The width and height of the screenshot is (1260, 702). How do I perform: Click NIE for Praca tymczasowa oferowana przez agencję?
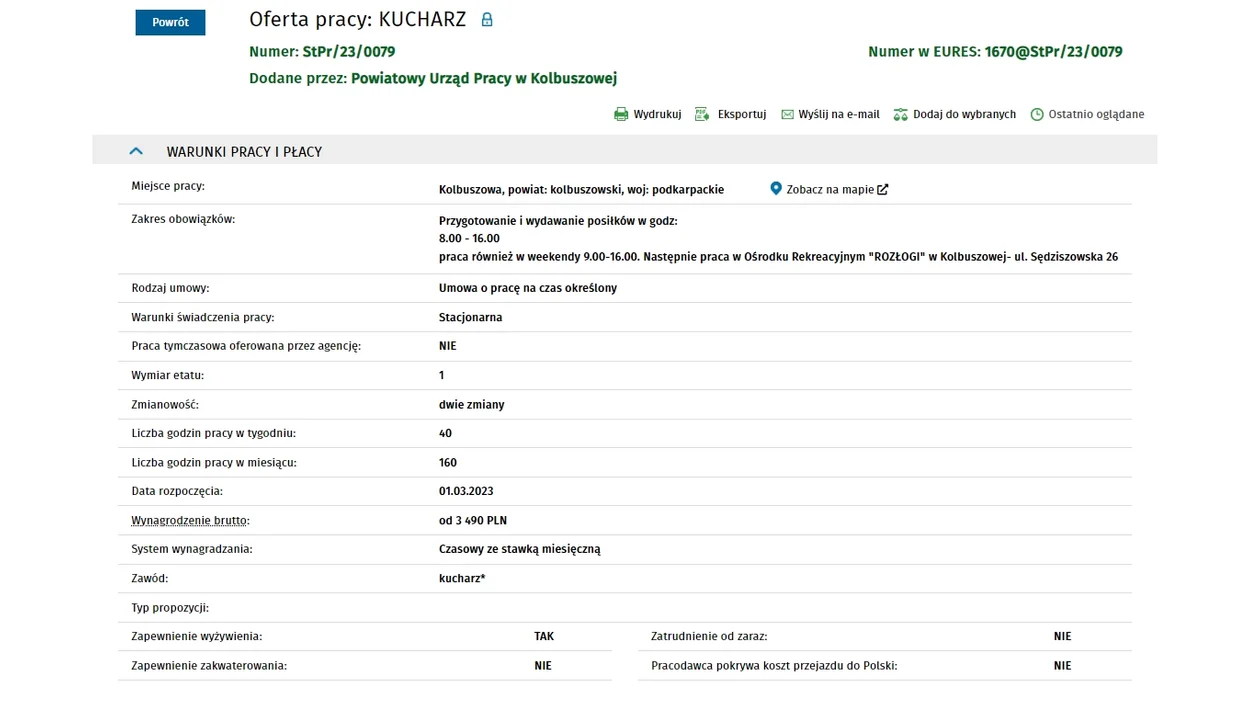click(x=447, y=346)
